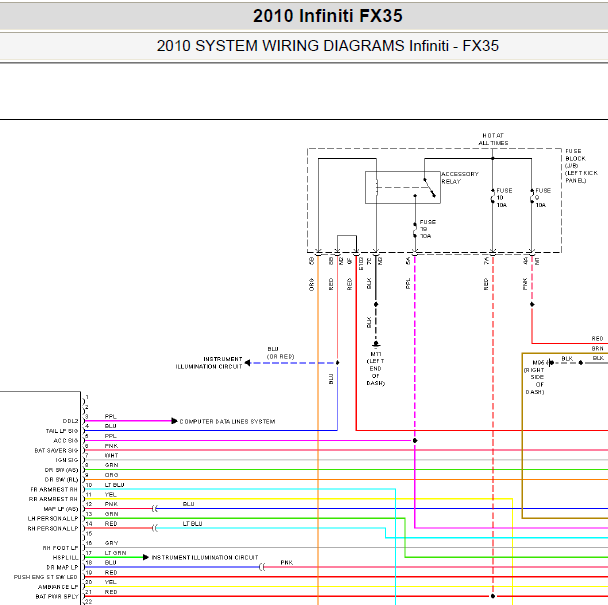The image size is (608, 605).
Task: Click the Hot At All Times label
Action: (493, 139)
